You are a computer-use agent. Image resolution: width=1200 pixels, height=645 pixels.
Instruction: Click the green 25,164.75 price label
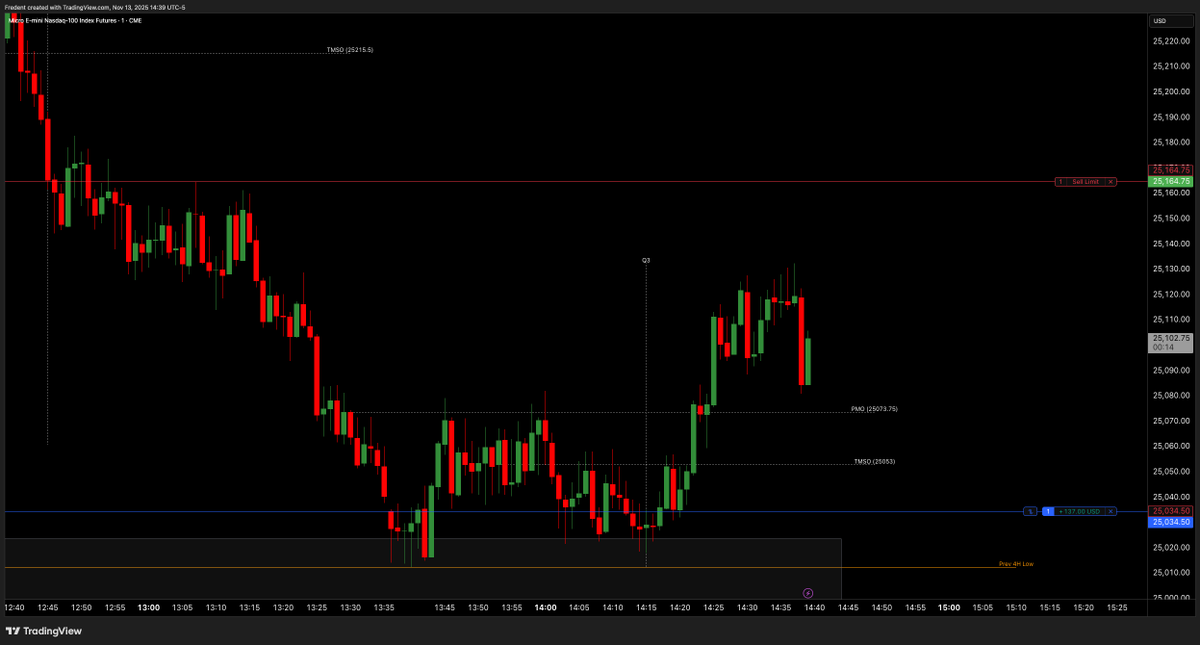[1171, 181]
